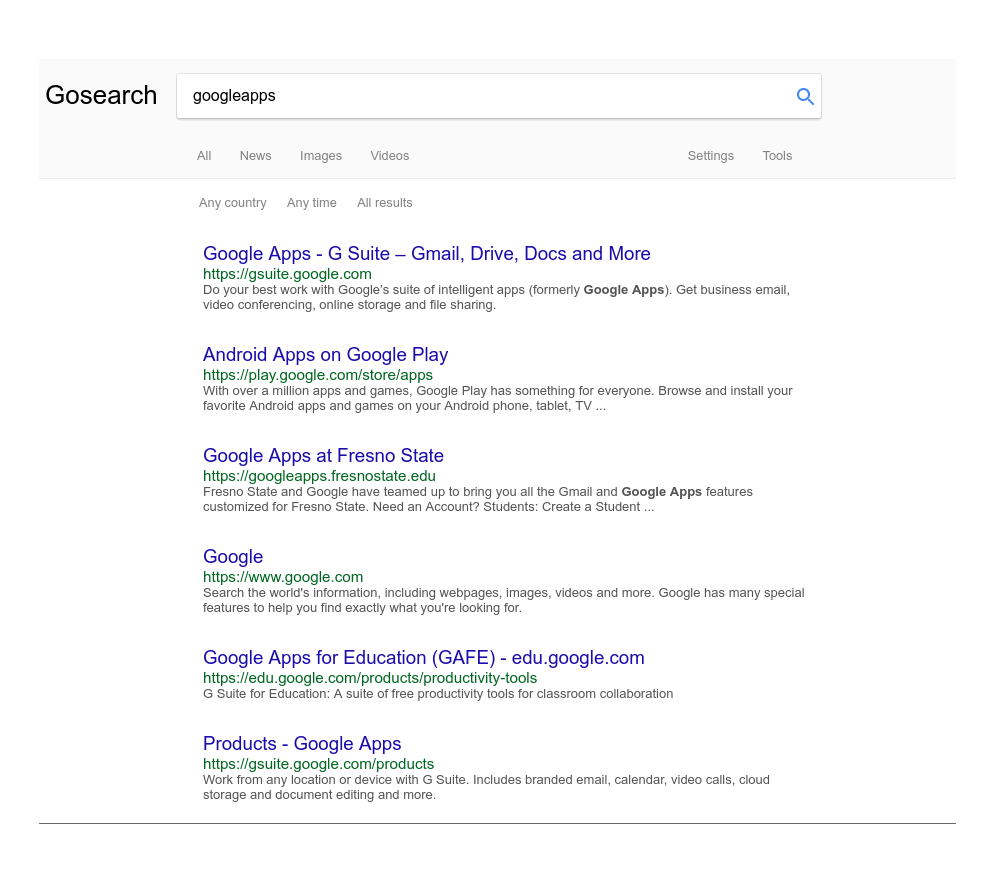
Task: Open the Settings menu
Action: pos(710,156)
